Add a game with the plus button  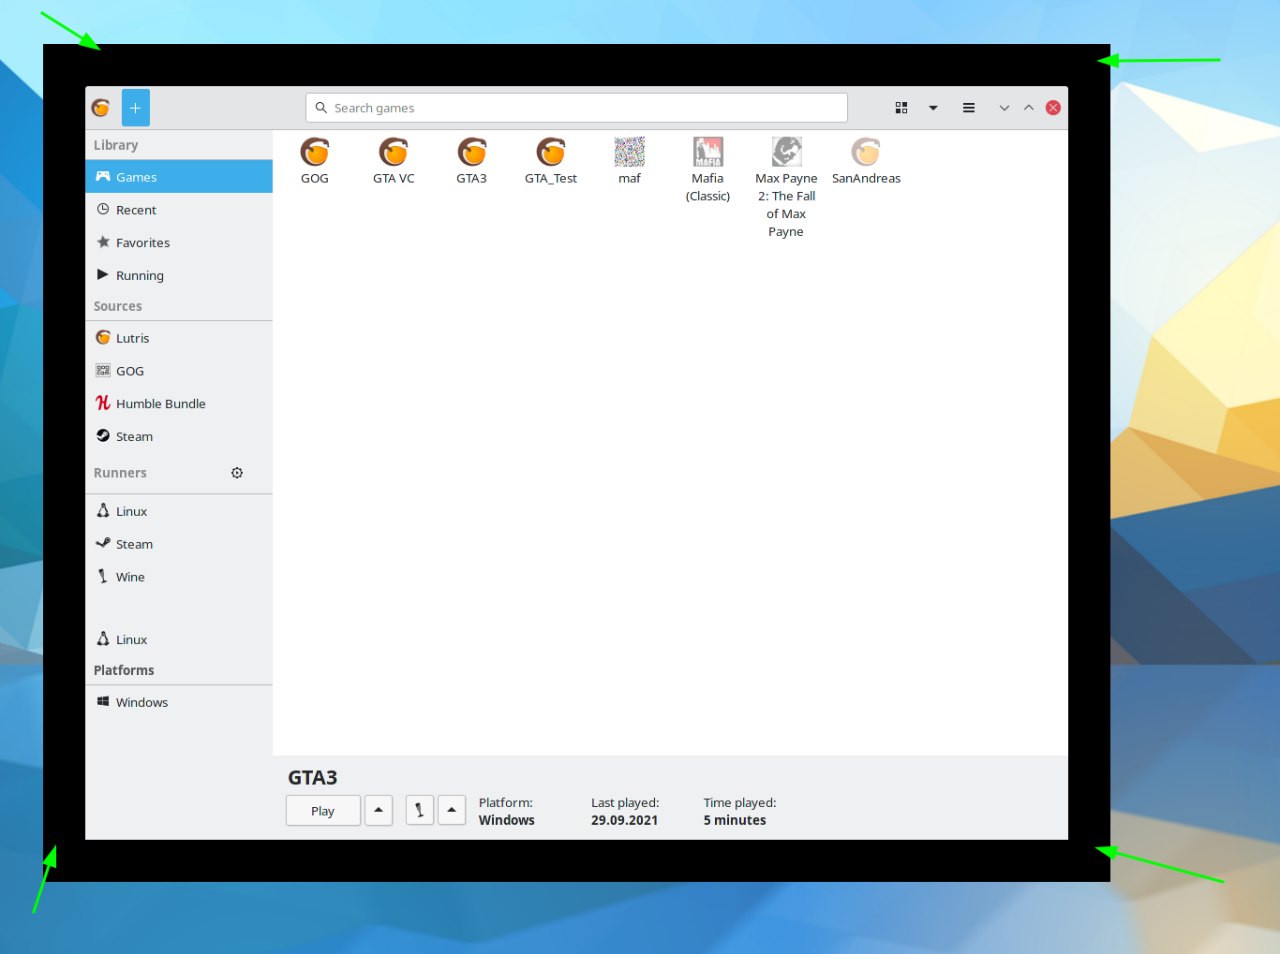[136, 108]
